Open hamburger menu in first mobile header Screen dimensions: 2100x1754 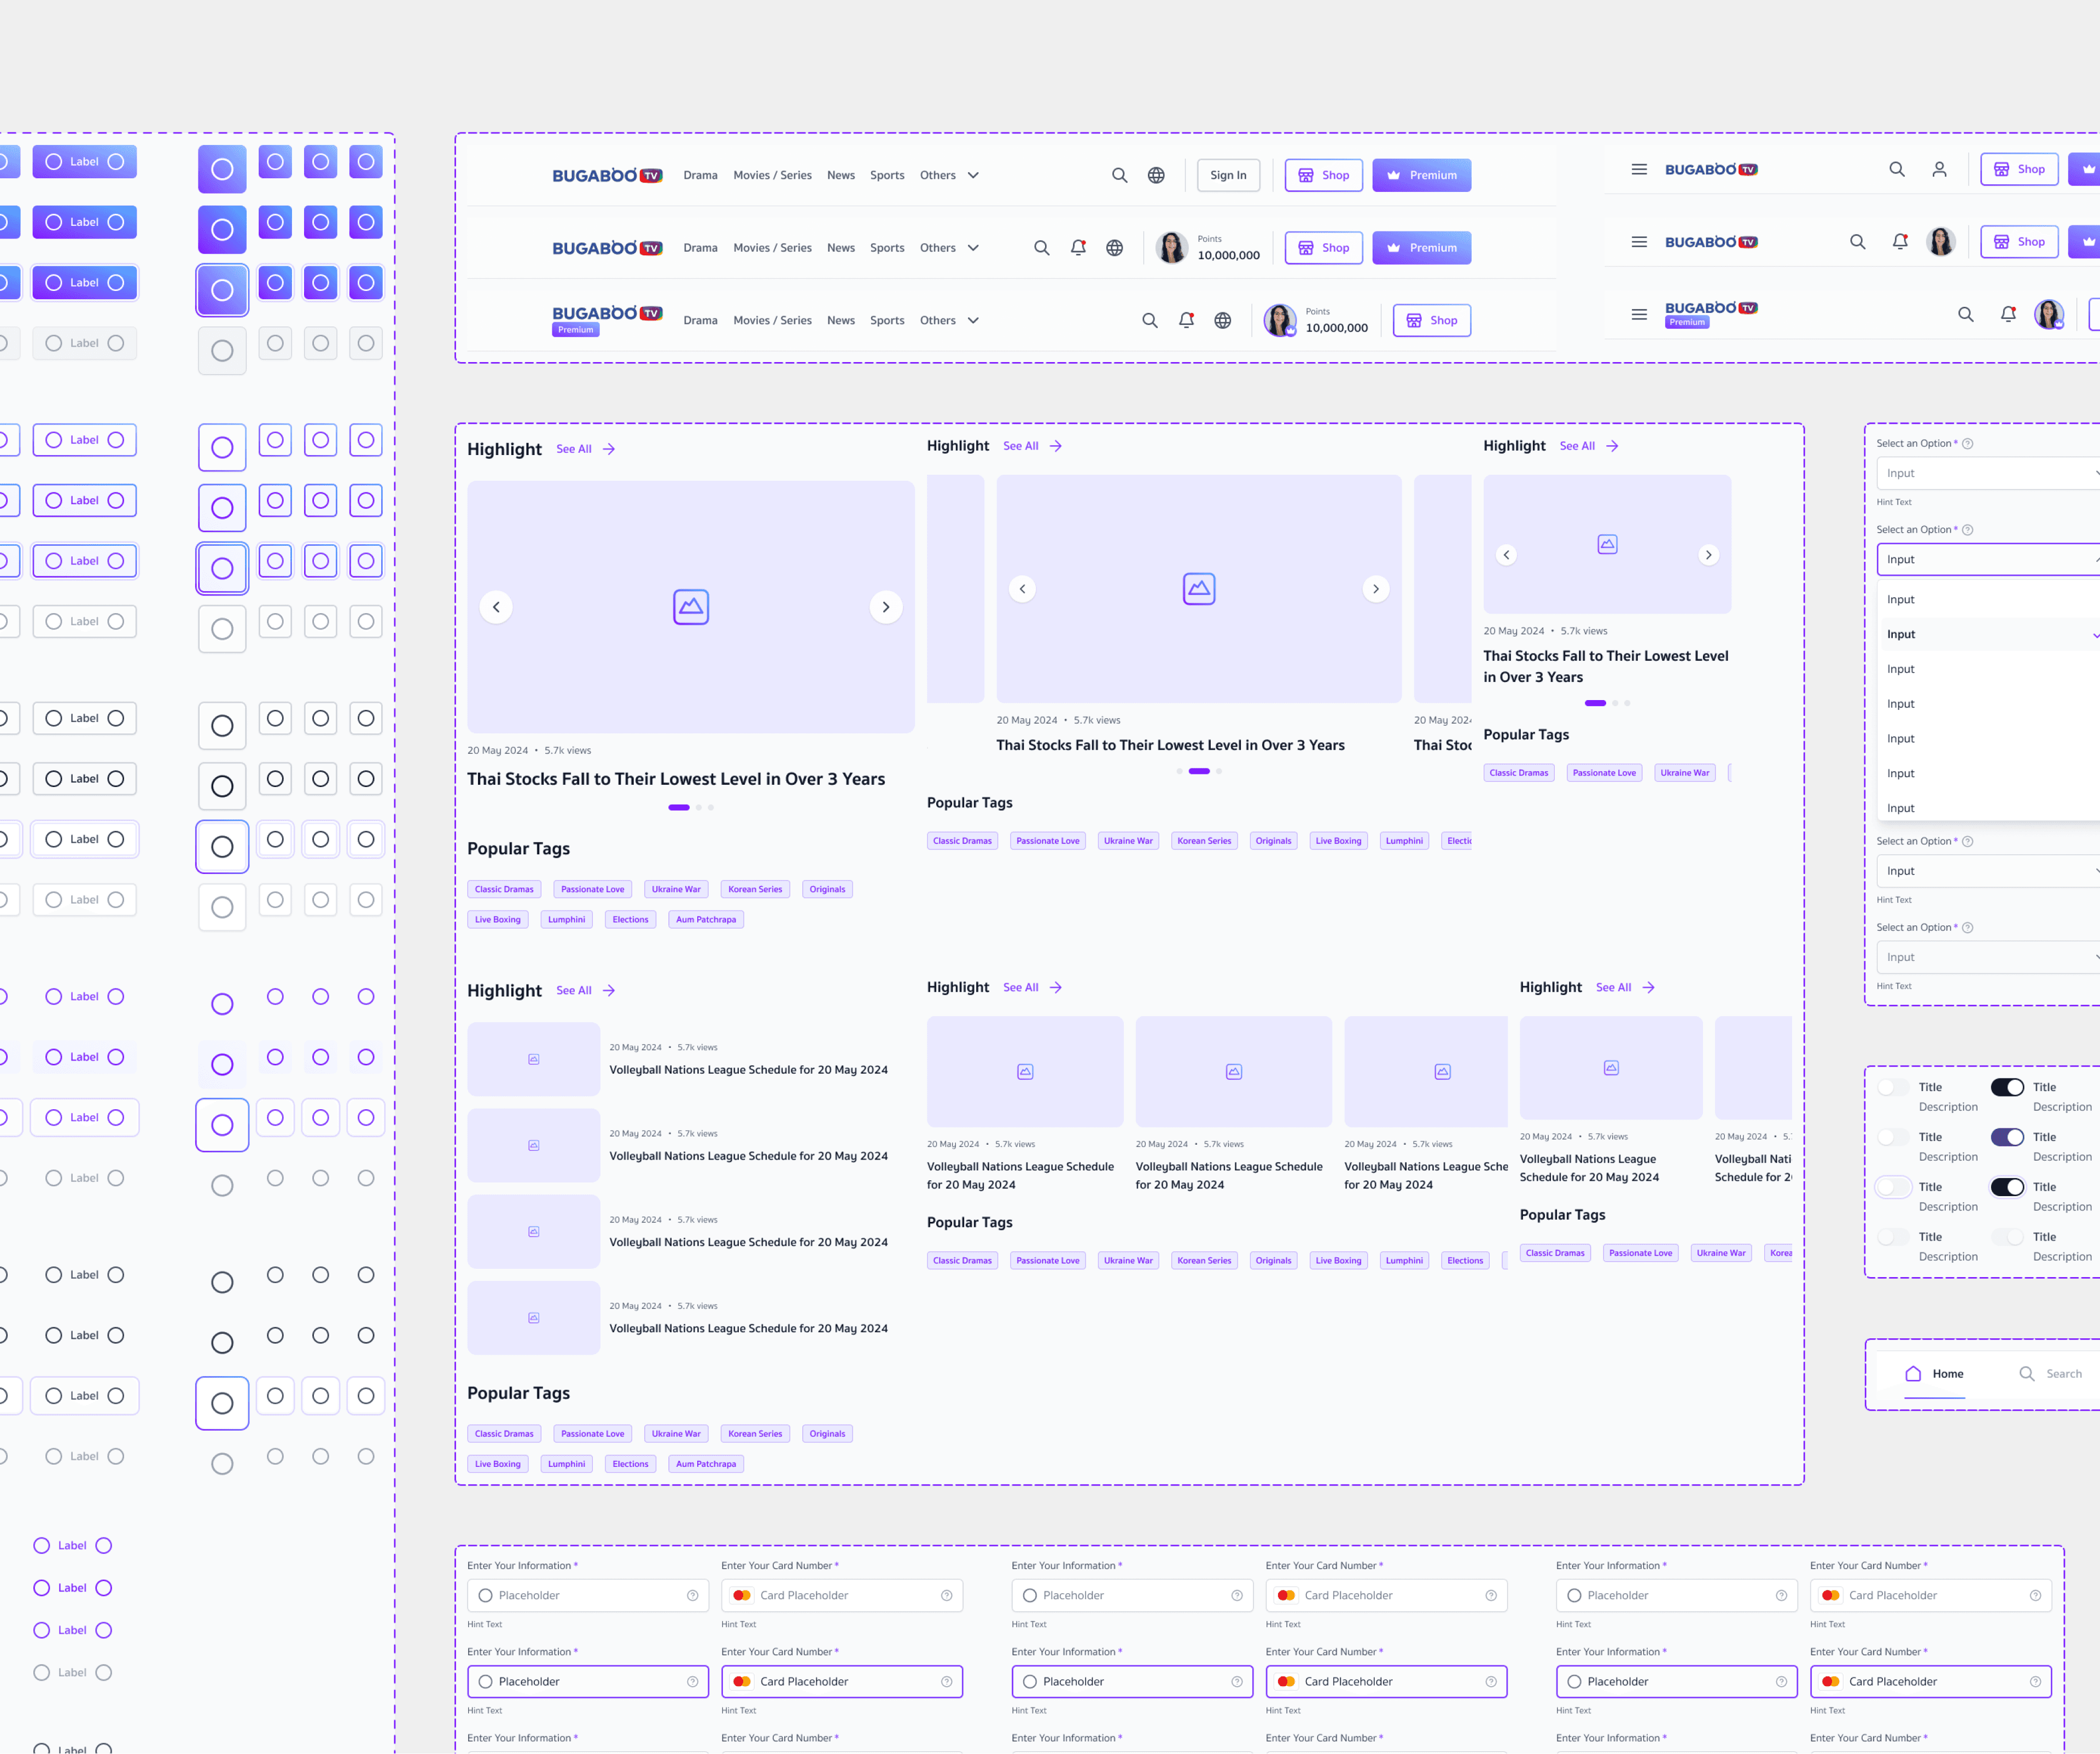pyautogui.click(x=1639, y=170)
